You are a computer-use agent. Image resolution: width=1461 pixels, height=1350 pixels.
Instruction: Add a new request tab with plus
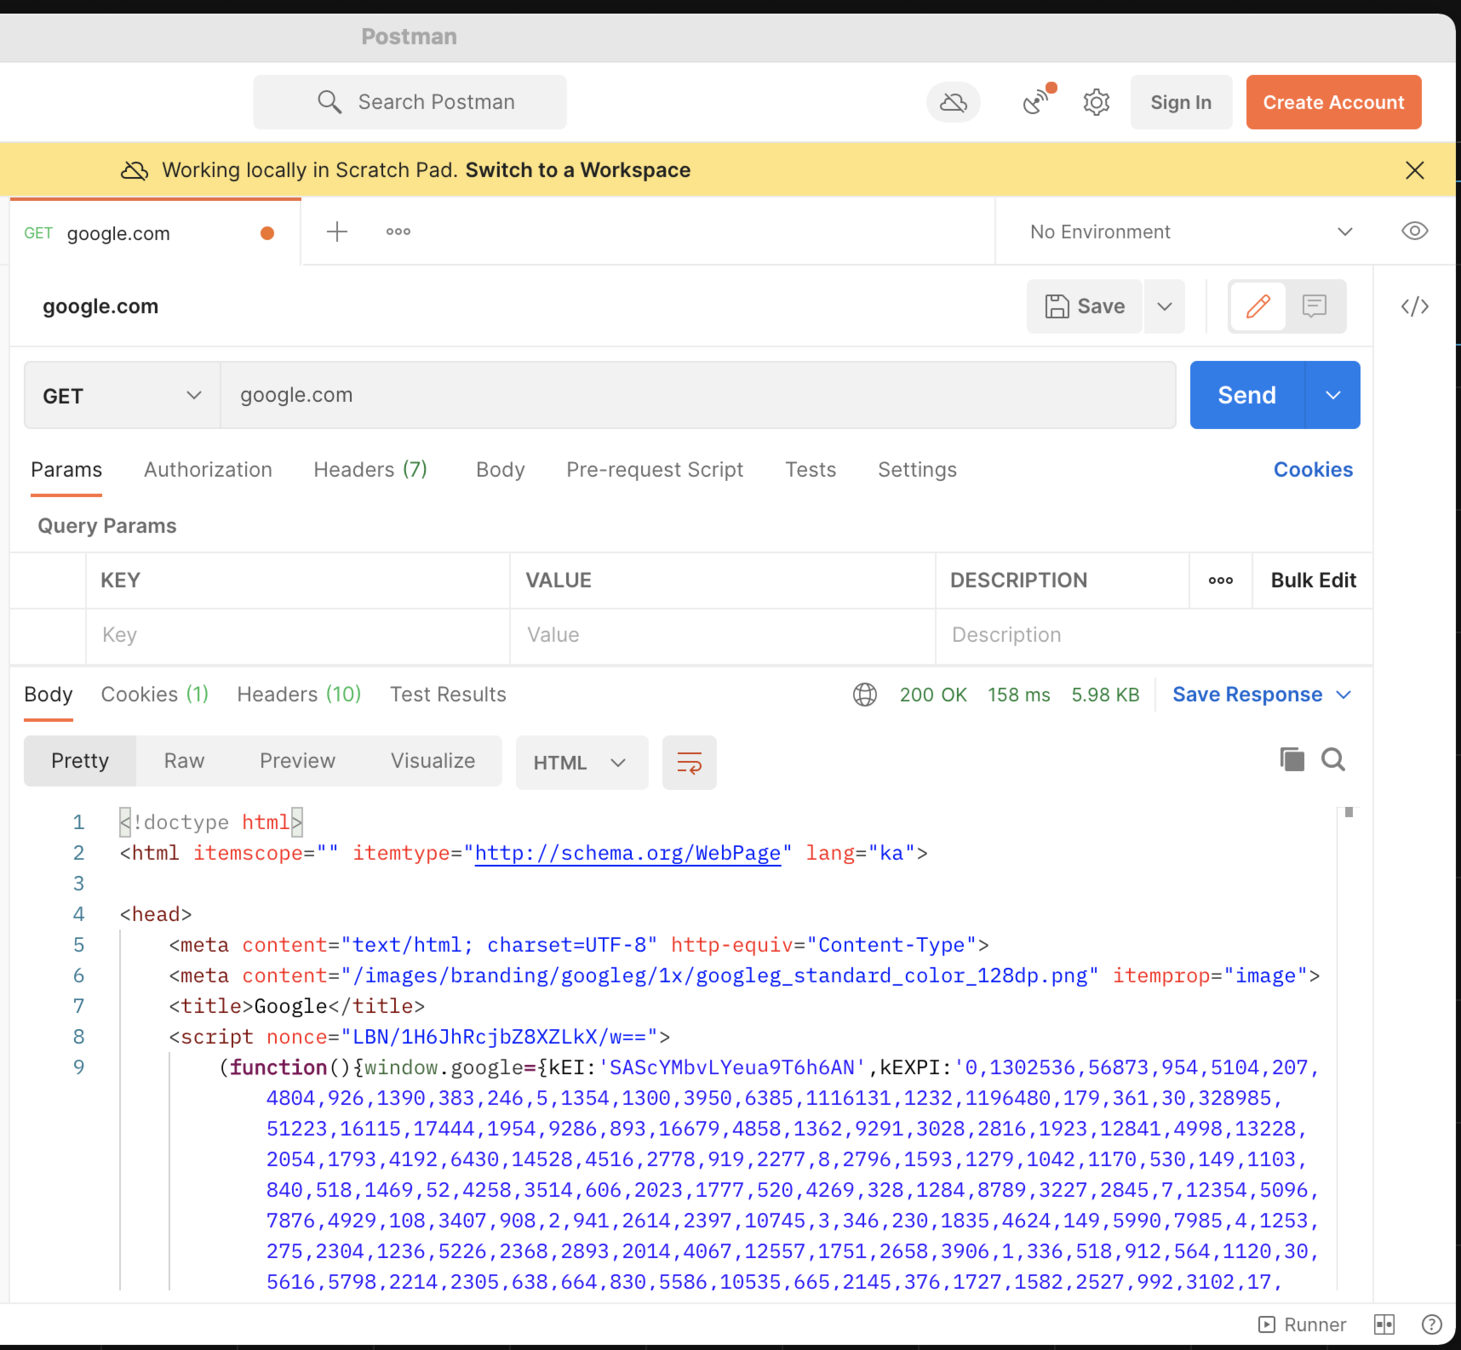(x=337, y=232)
